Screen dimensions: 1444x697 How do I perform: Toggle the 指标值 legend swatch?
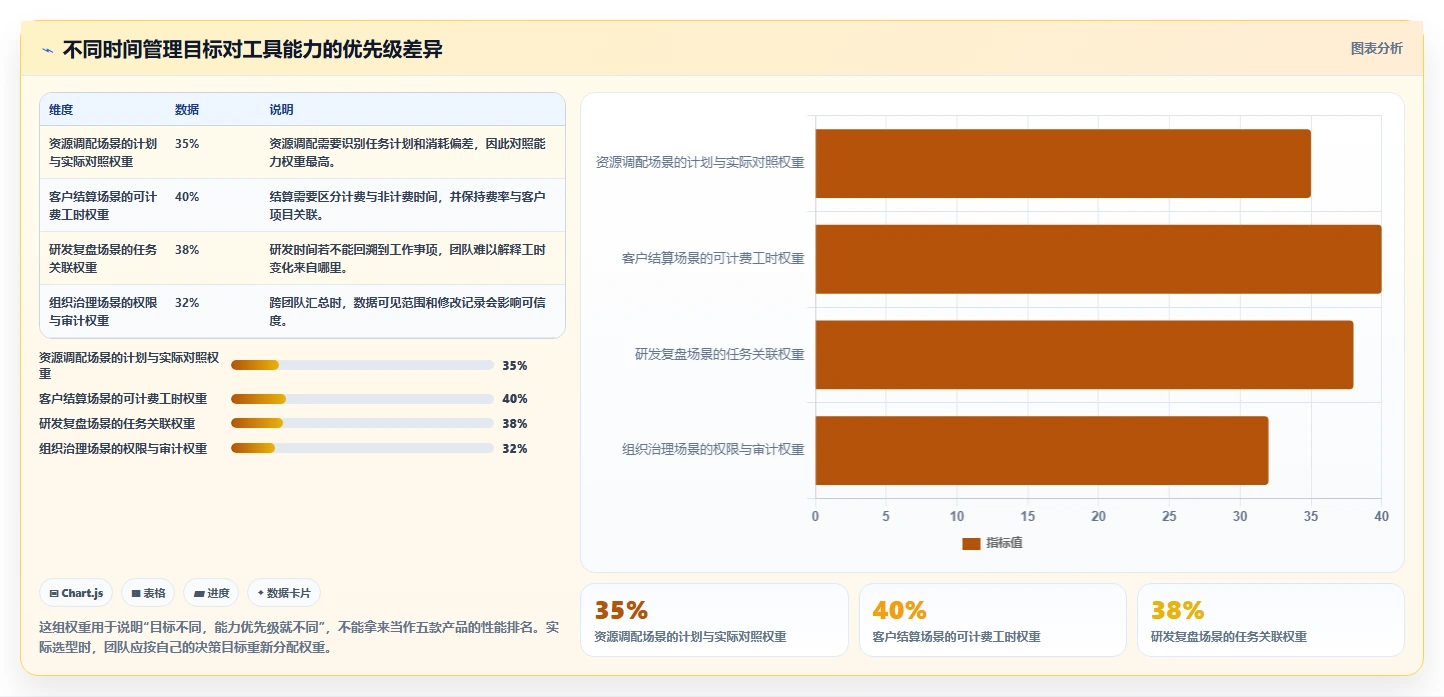click(971, 543)
